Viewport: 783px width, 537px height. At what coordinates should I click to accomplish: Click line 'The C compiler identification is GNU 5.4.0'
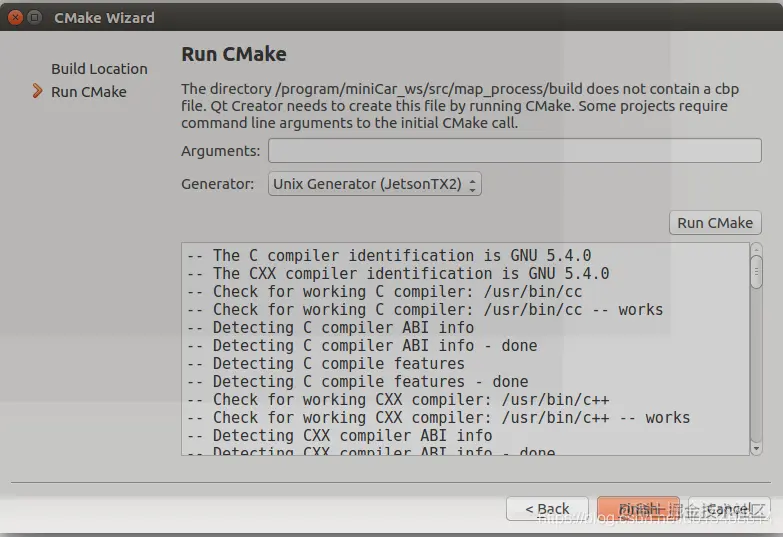point(389,256)
